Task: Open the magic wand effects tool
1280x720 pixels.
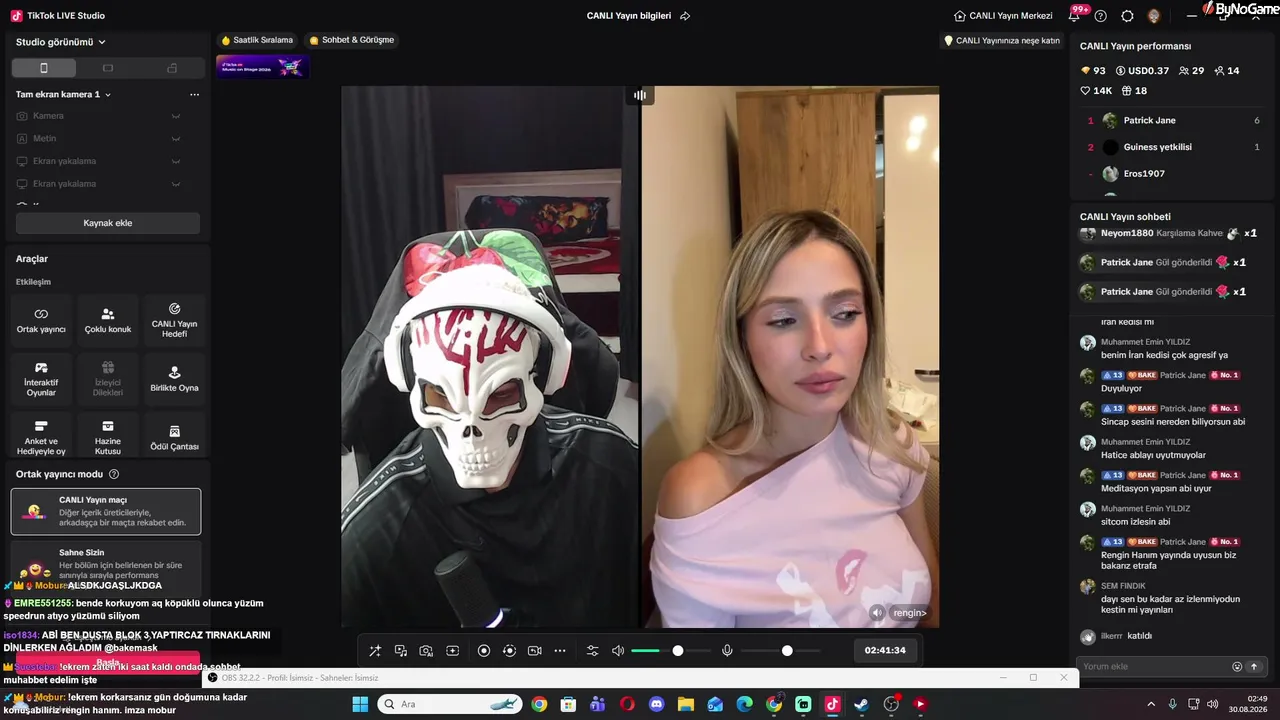Action: click(375, 651)
